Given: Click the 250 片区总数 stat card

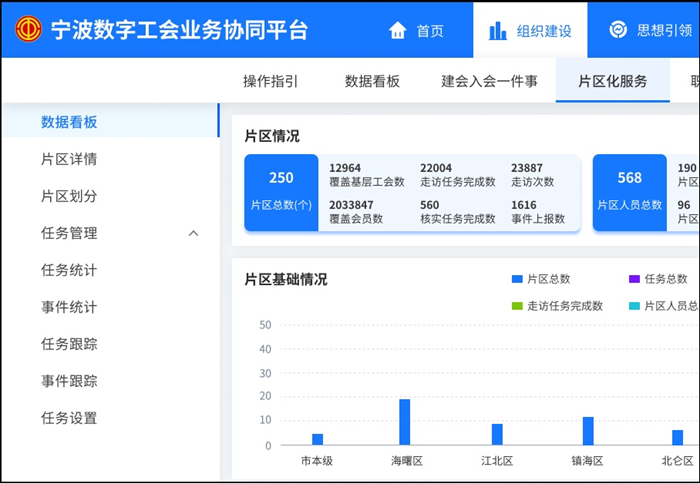Looking at the screenshot, I should coord(281,192).
